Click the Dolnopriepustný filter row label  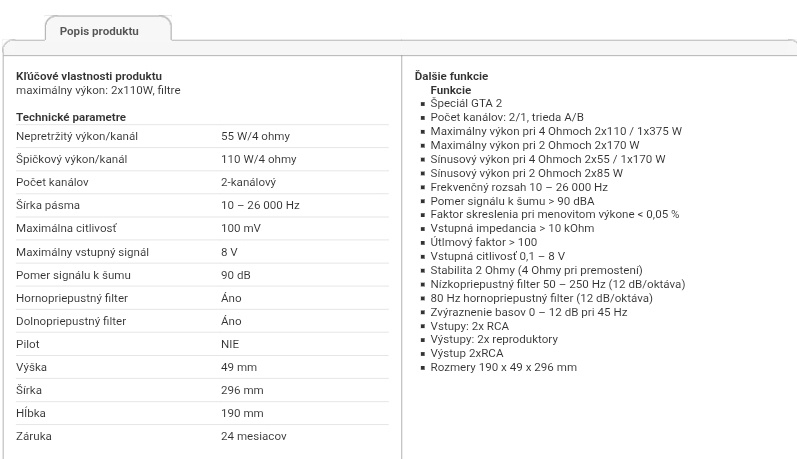[71, 321]
